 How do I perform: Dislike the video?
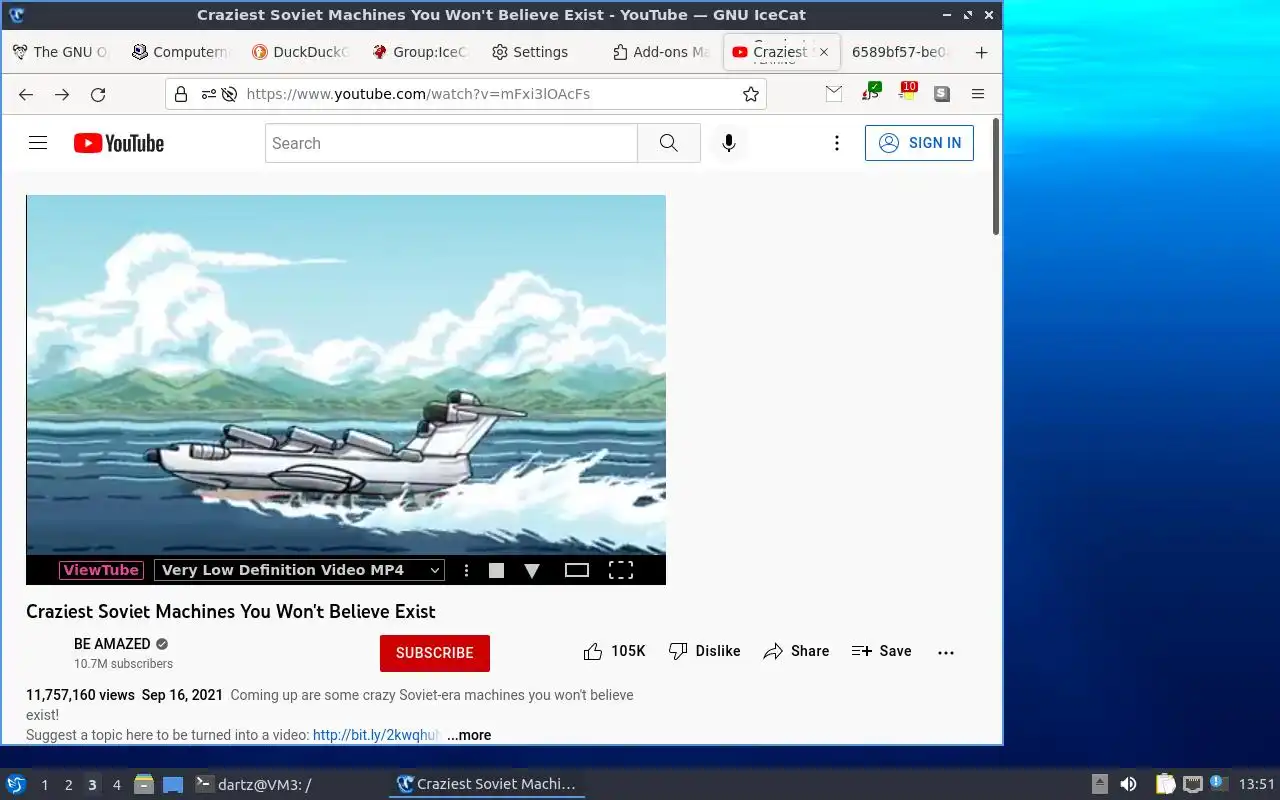click(x=705, y=651)
